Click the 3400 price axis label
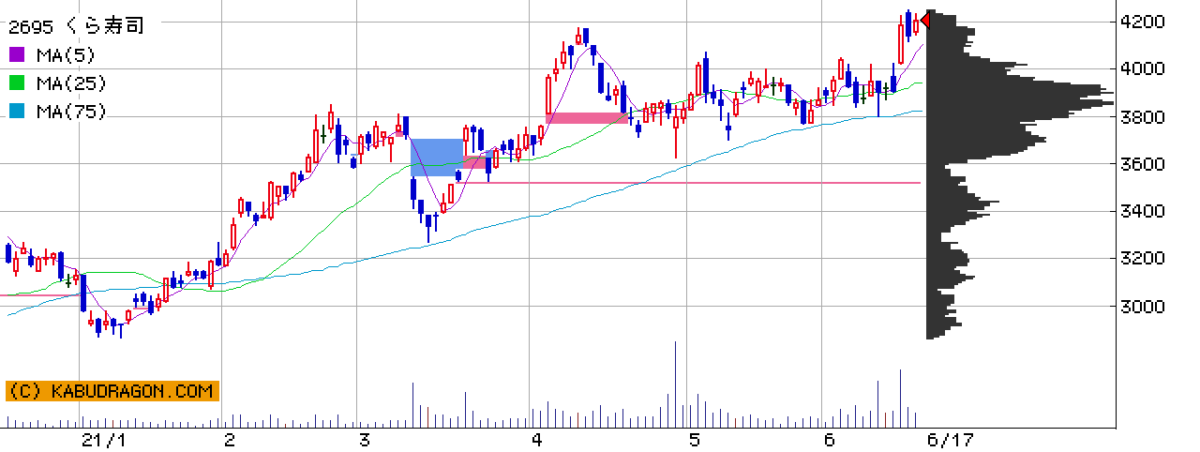This screenshot has width=1200, height=452. (1145, 211)
